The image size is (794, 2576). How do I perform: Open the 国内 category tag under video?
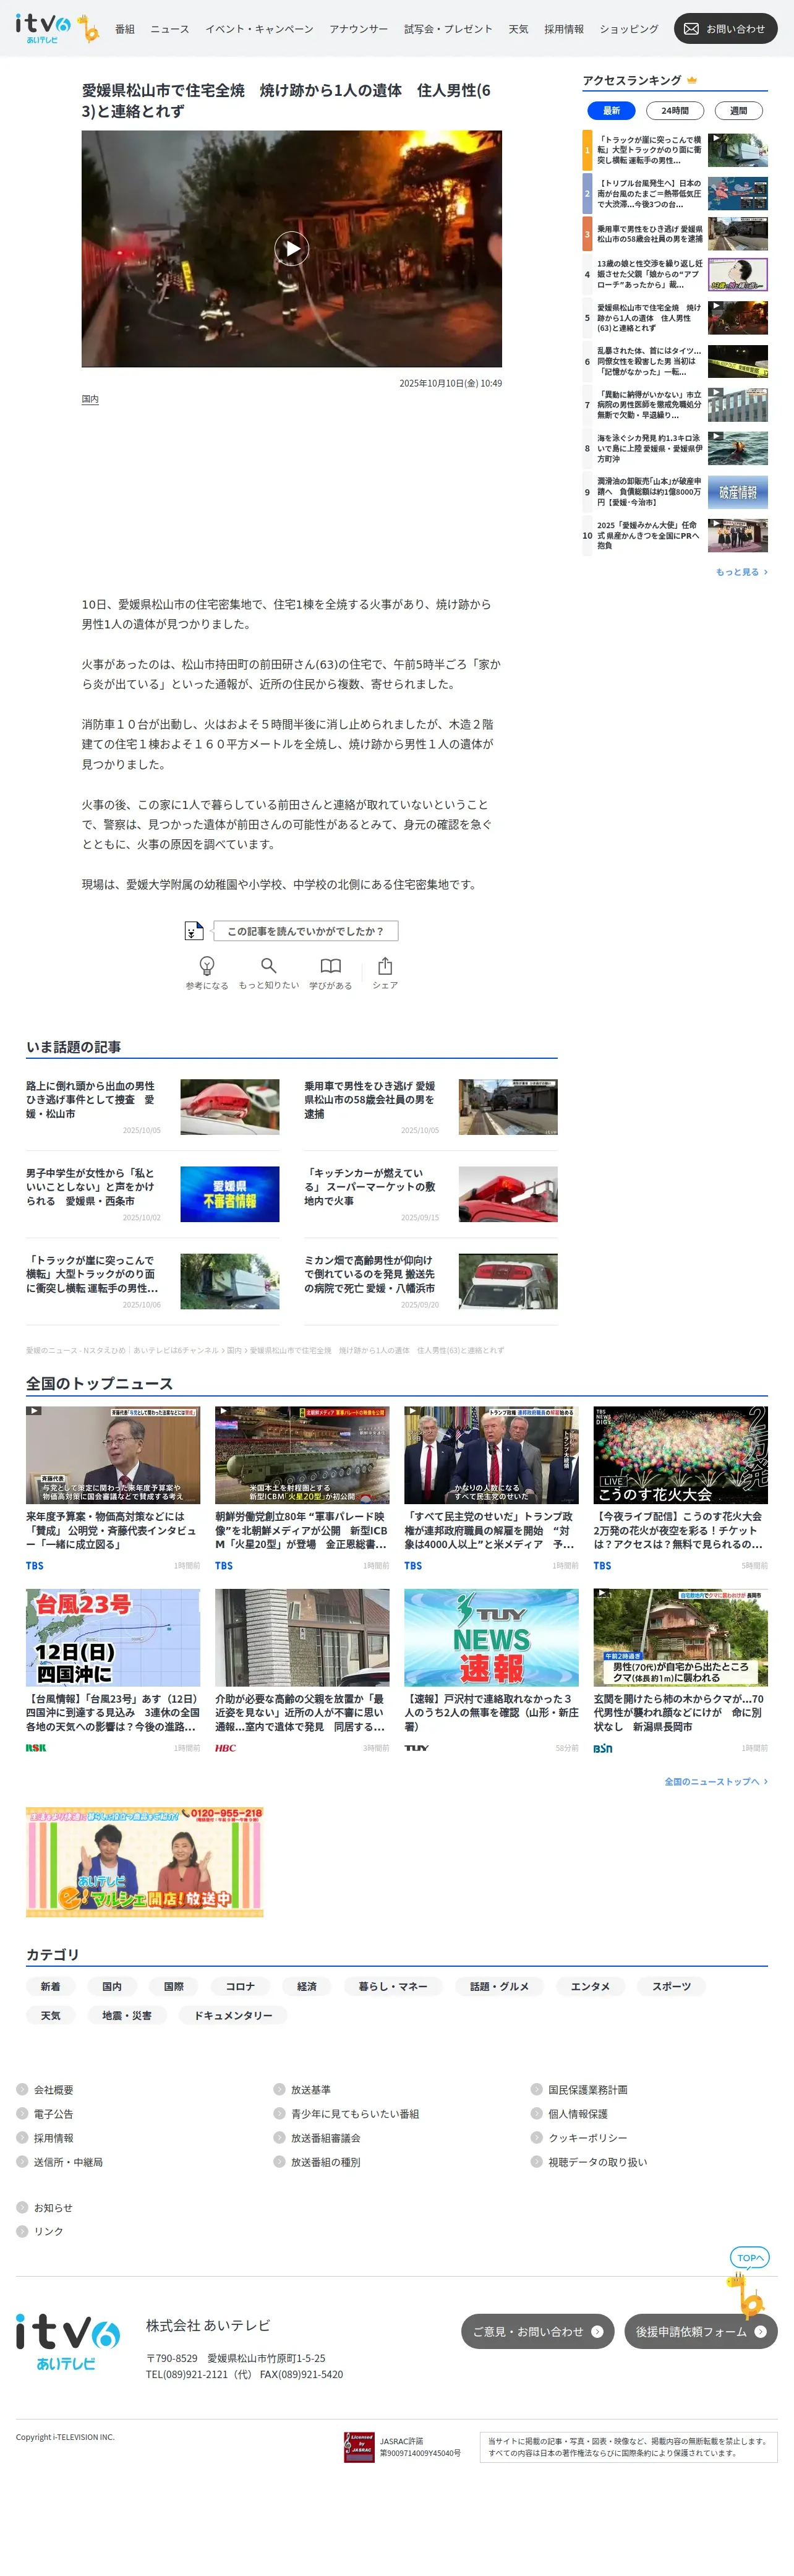pyautogui.click(x=90, y=399)
